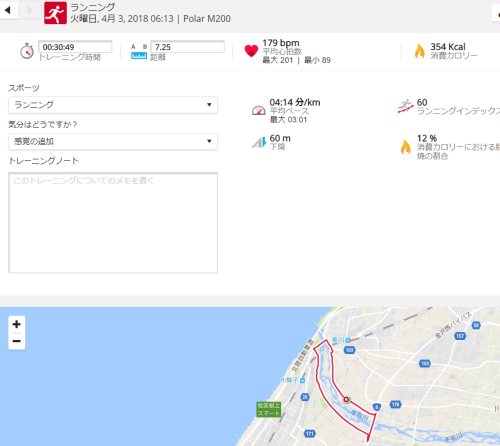Click the route 157 shield on map
The image size is (500, 446).
(460, 336)
